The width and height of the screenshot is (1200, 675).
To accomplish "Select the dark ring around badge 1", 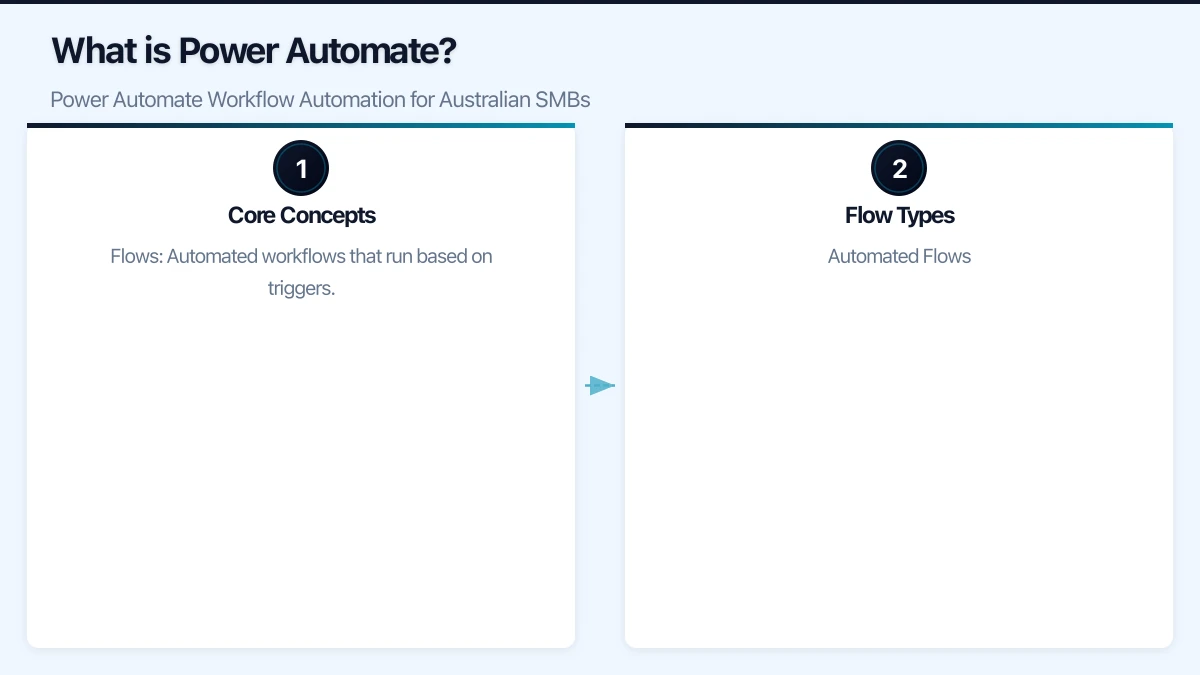I will [x=301, y=146].
